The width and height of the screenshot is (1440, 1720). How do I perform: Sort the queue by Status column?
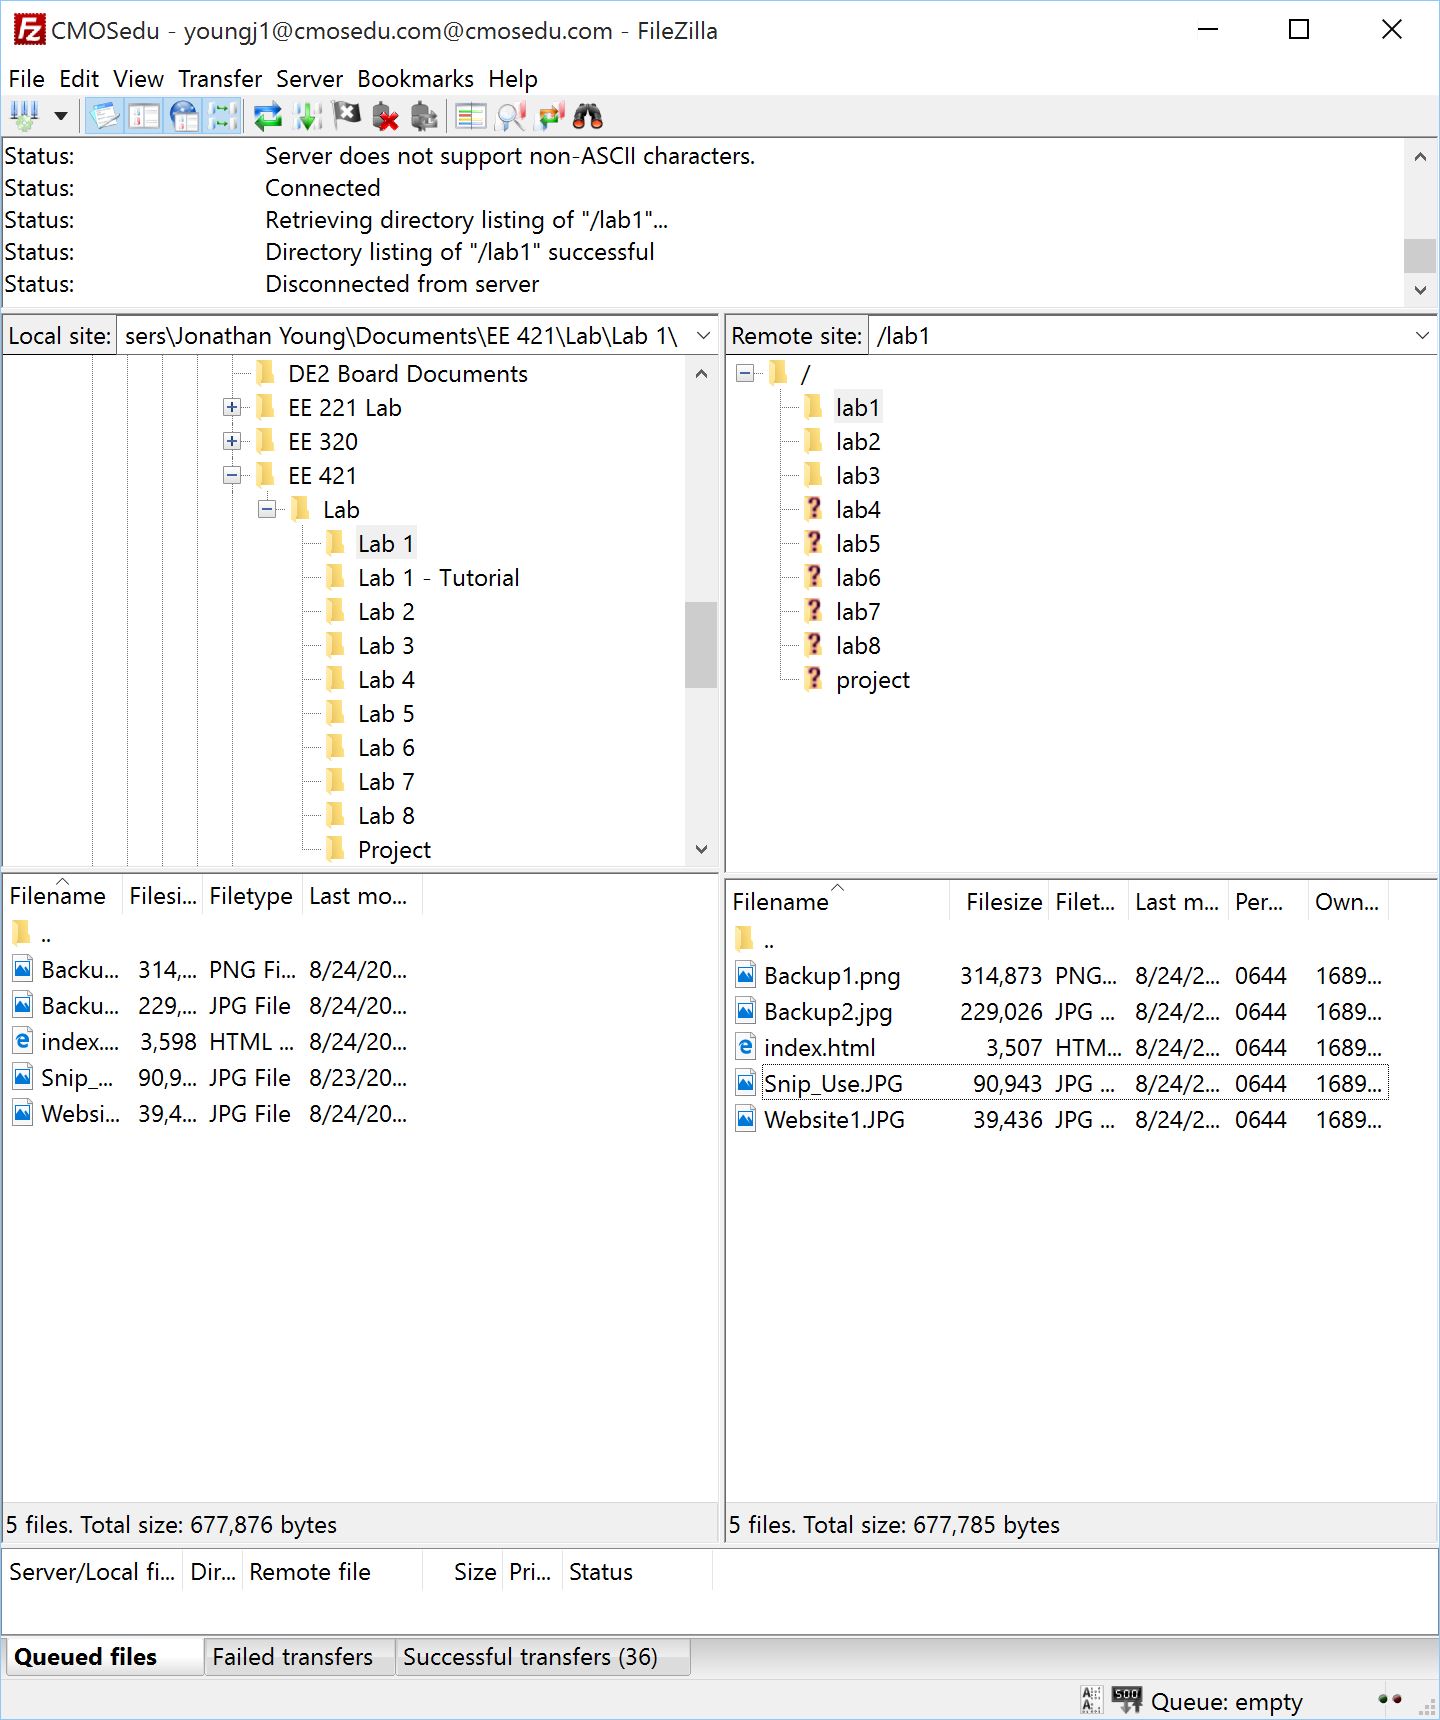(637, 1572)
